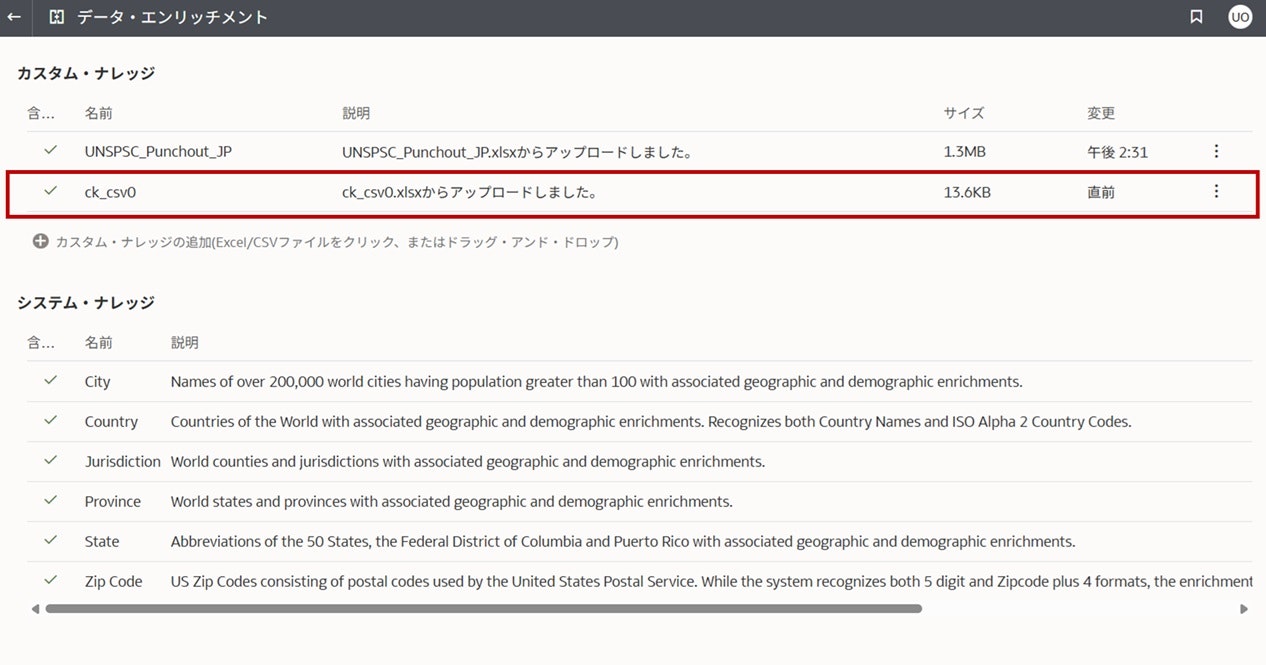1266x665 pixels.
Task: Click the State description about 50 States
Action: [x=623, y=542]
